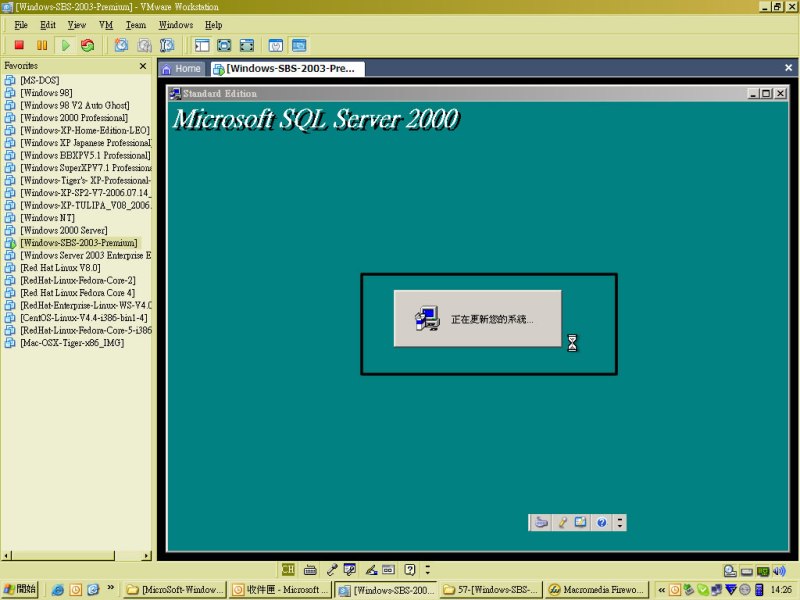The image size is (800, 600).
Task: Switch to 收件匣 - Microsoft taskbar button
Action: [x=281, y=590]
